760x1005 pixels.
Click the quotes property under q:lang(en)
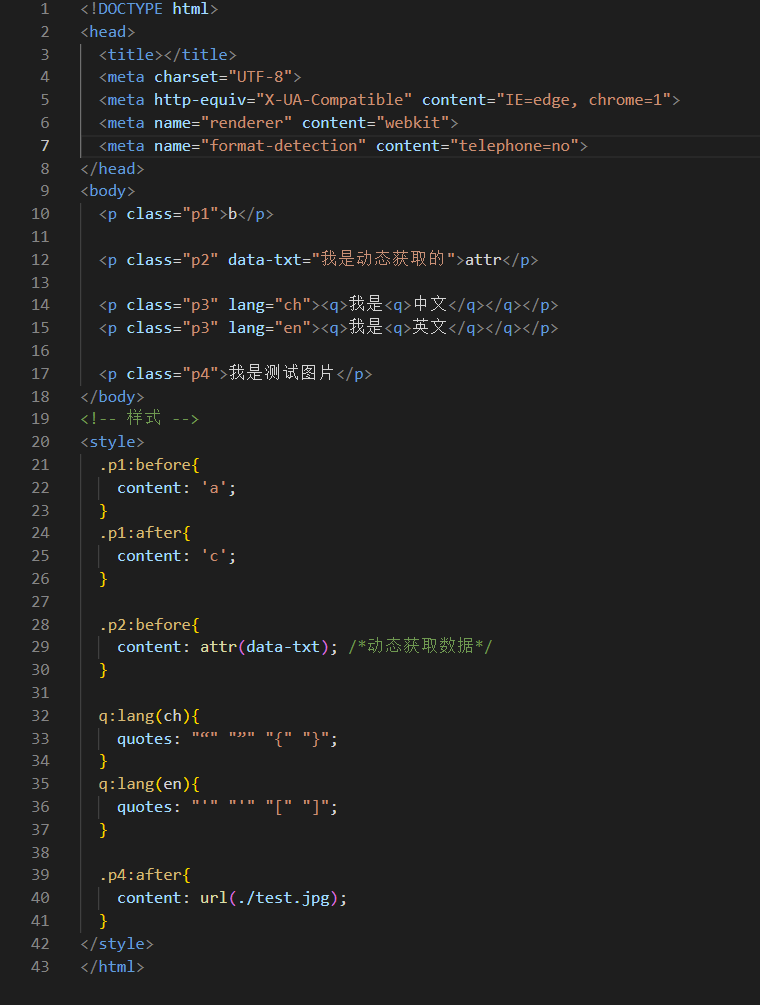click(144, 808)
